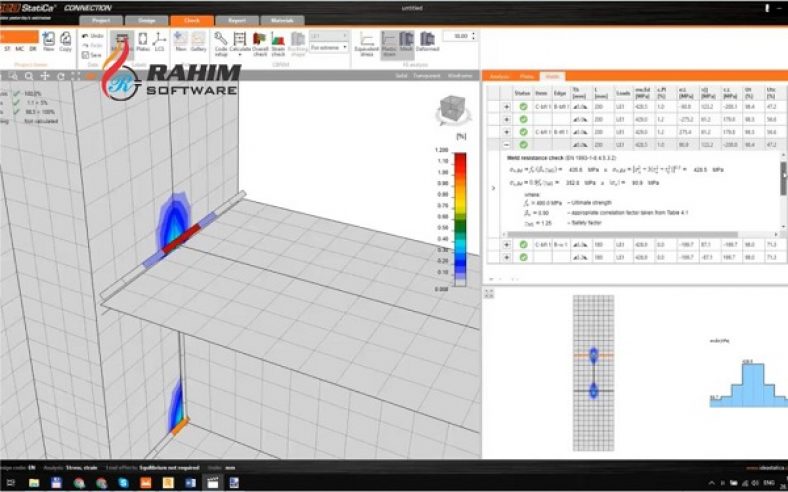The height and width of the screenshot is (492, 788).
Task: Click the New picture icon
Action: tap(181, 42)
